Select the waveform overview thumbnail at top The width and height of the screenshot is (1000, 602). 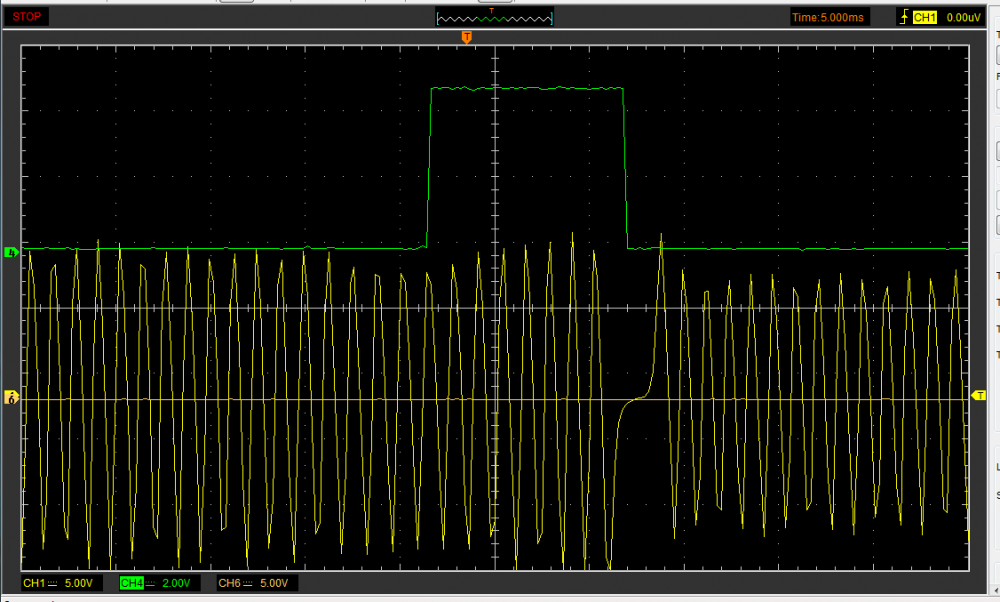point(494,17)
